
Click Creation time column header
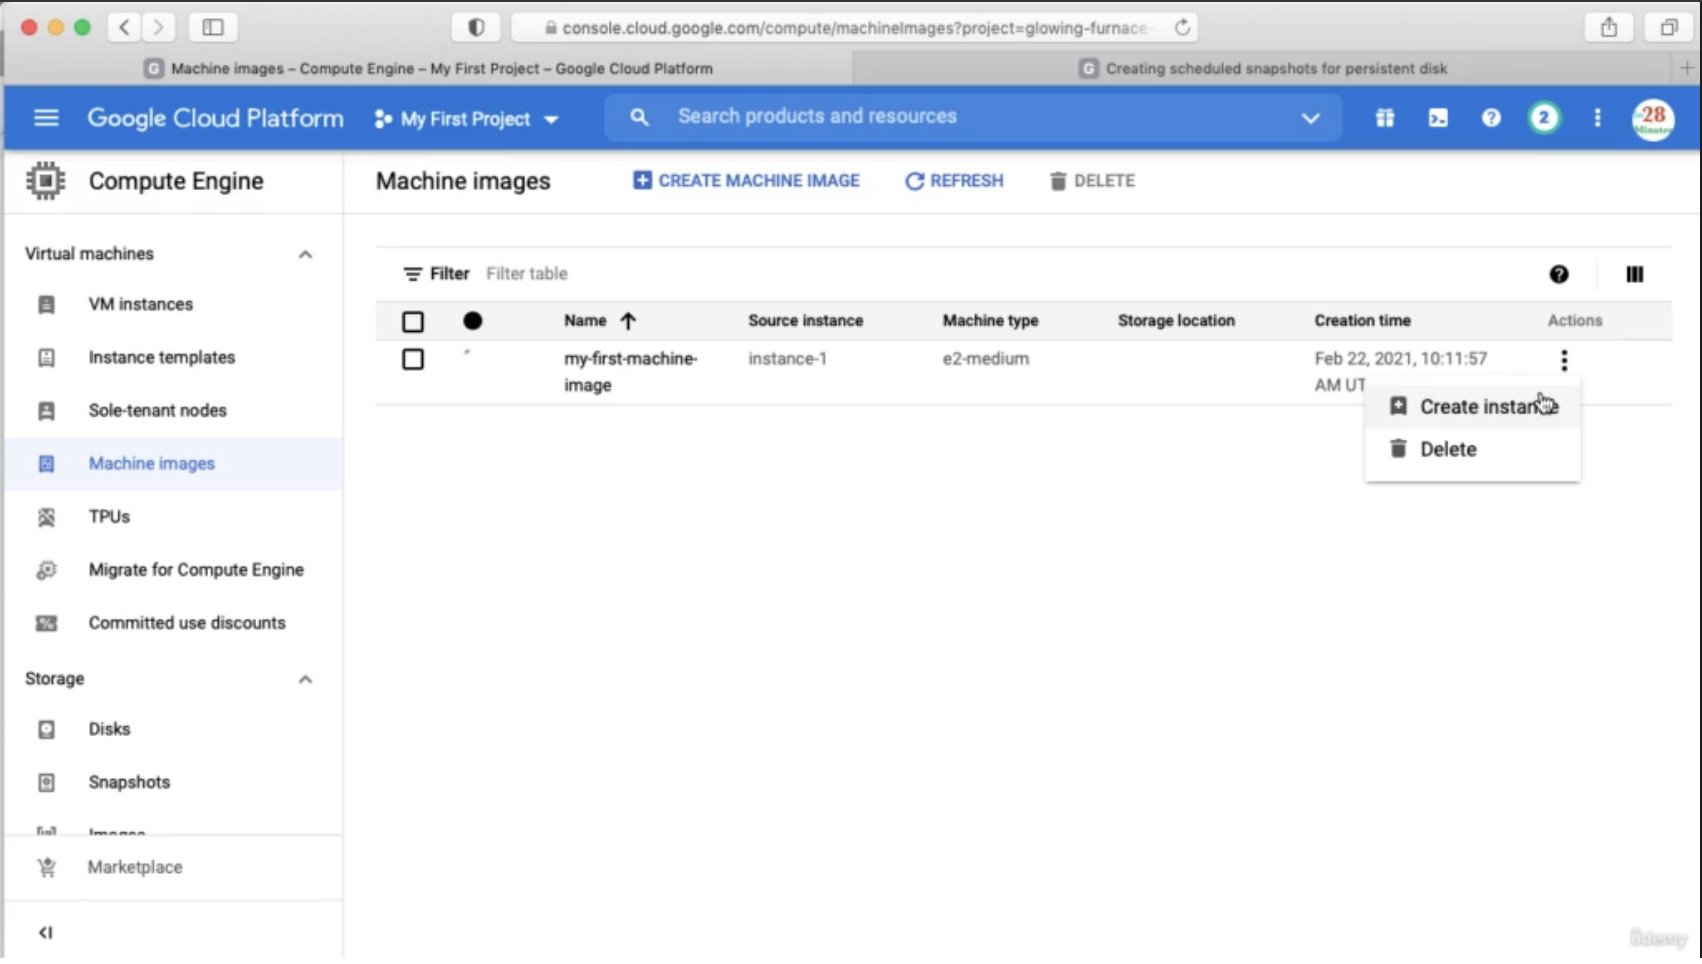[x=1362, y=321]
